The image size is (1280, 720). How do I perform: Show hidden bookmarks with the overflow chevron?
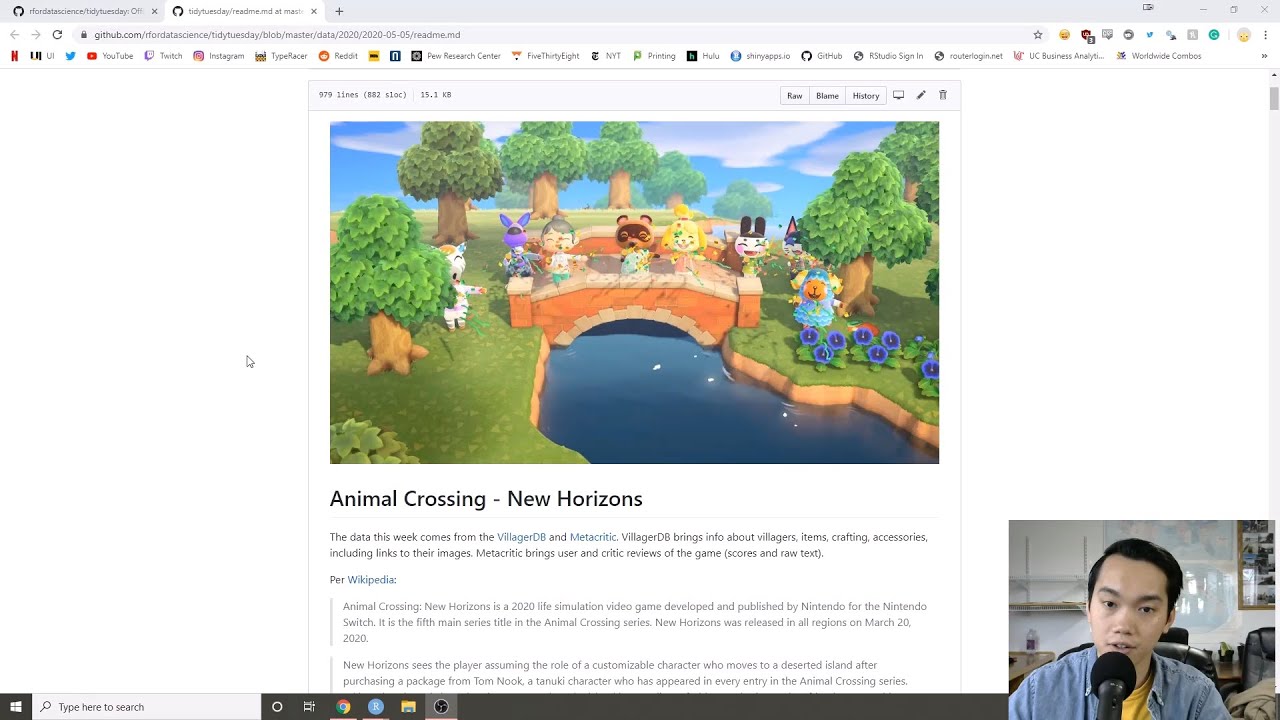(x=1265, y=56)
